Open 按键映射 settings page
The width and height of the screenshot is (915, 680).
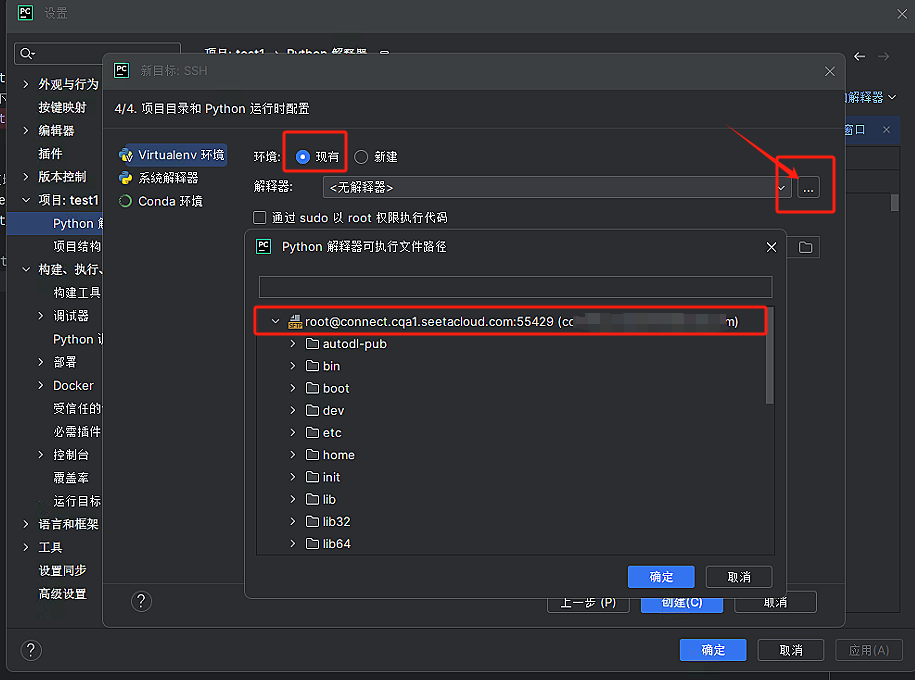(62, 107)
